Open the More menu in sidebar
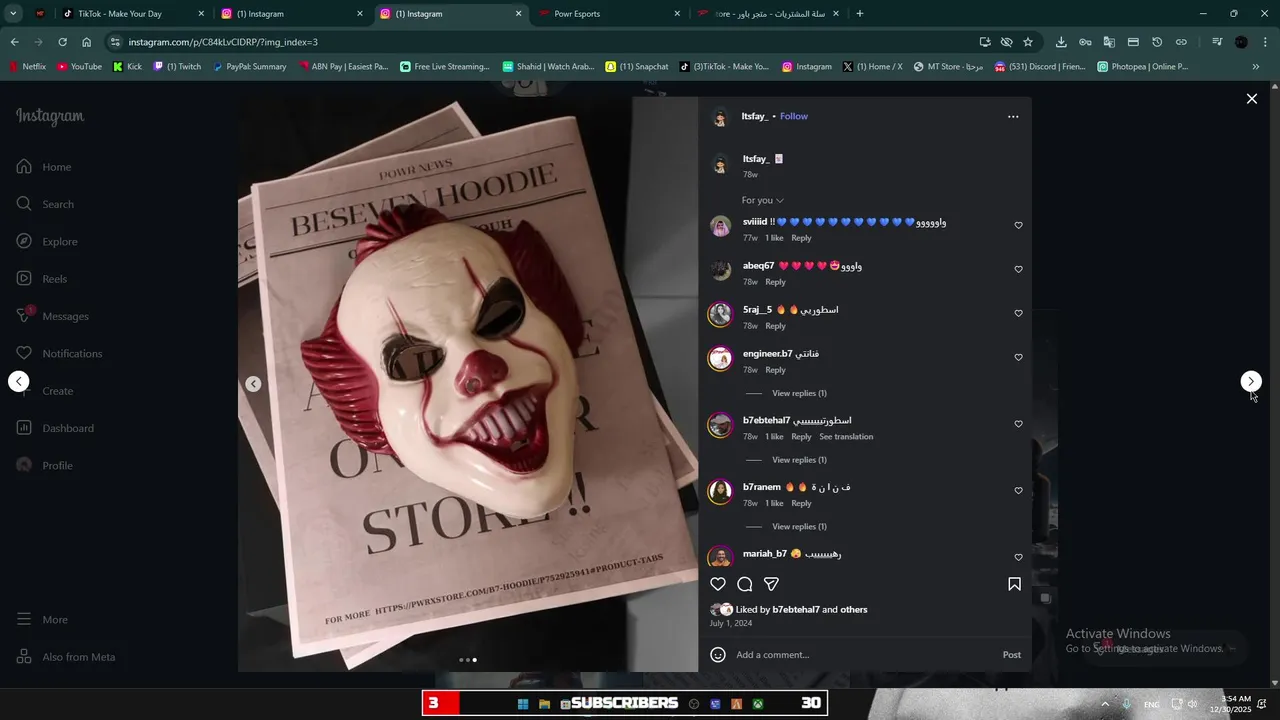1280x720 pixels. pos(42,620)
